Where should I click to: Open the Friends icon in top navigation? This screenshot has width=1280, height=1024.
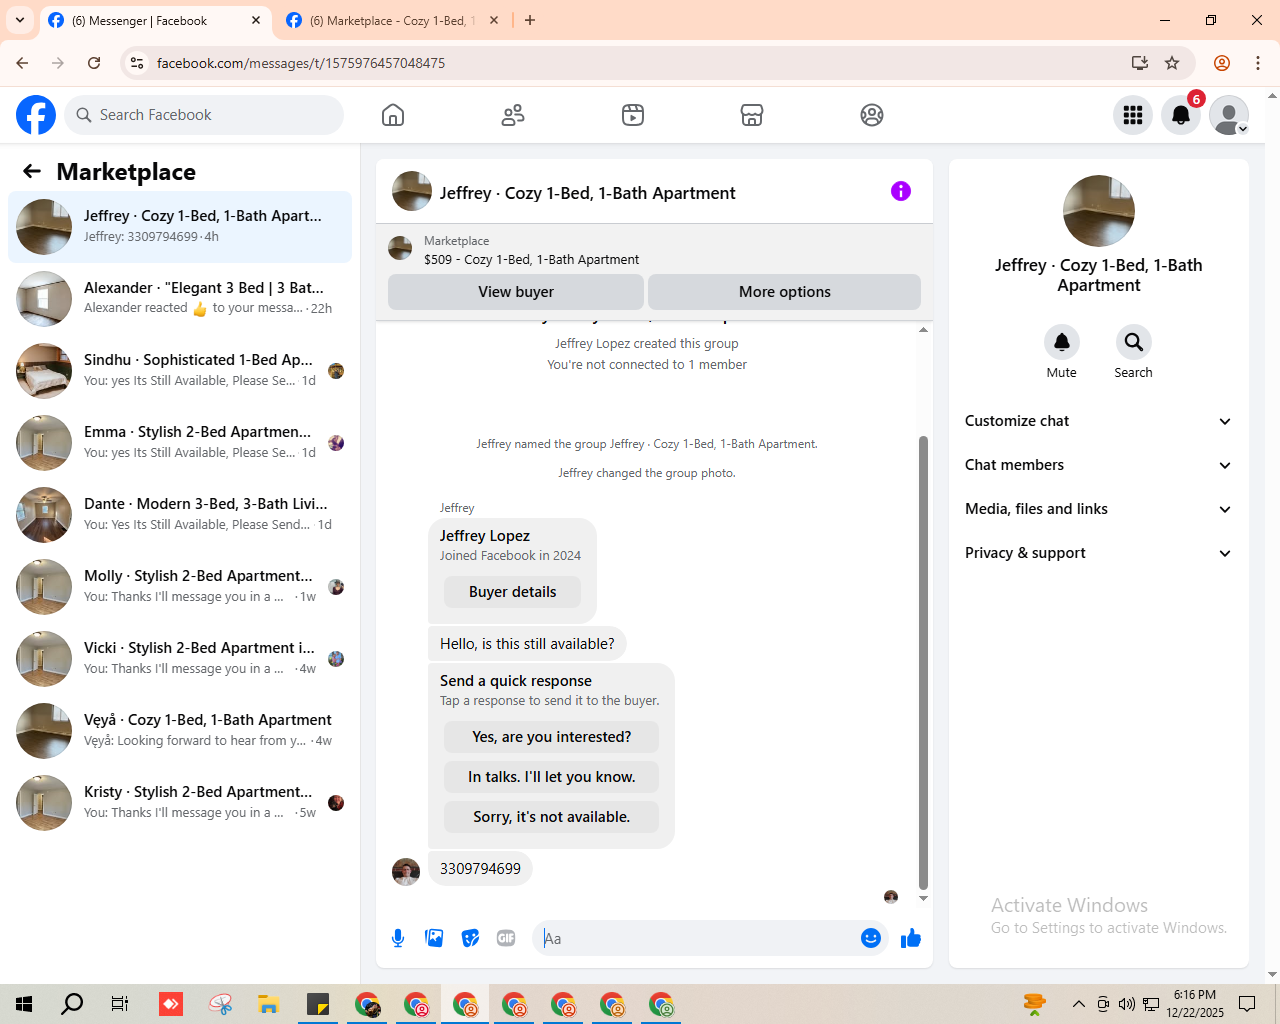(x=513, y=115)
